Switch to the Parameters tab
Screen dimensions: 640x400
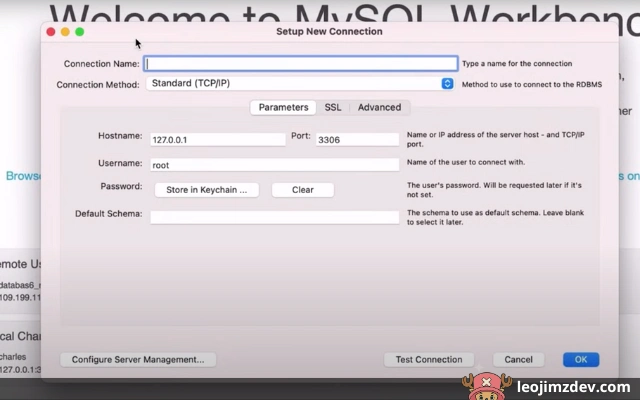click(x=283, y=107)
